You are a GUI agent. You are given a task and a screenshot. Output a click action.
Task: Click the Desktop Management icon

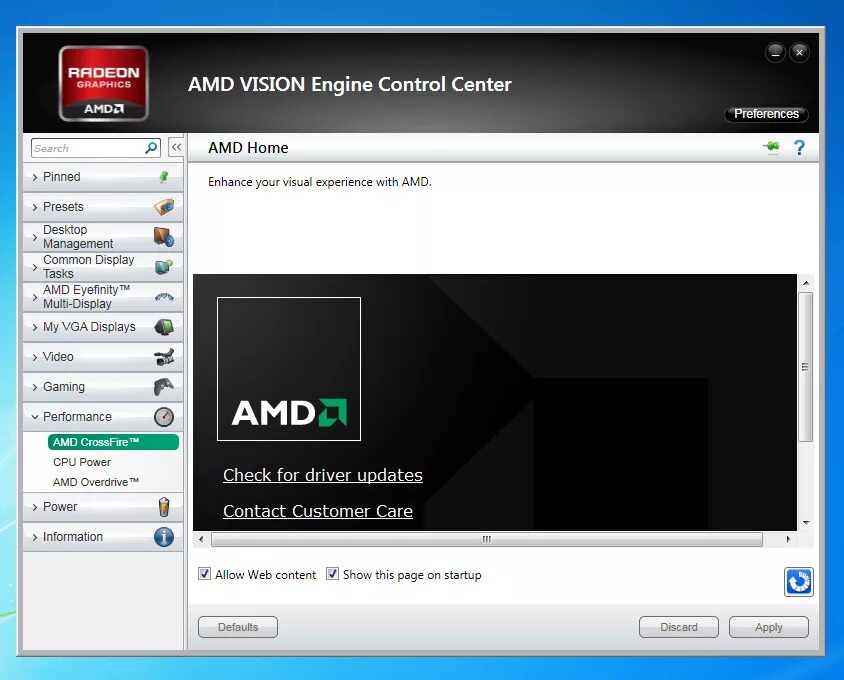click(164, 237)
